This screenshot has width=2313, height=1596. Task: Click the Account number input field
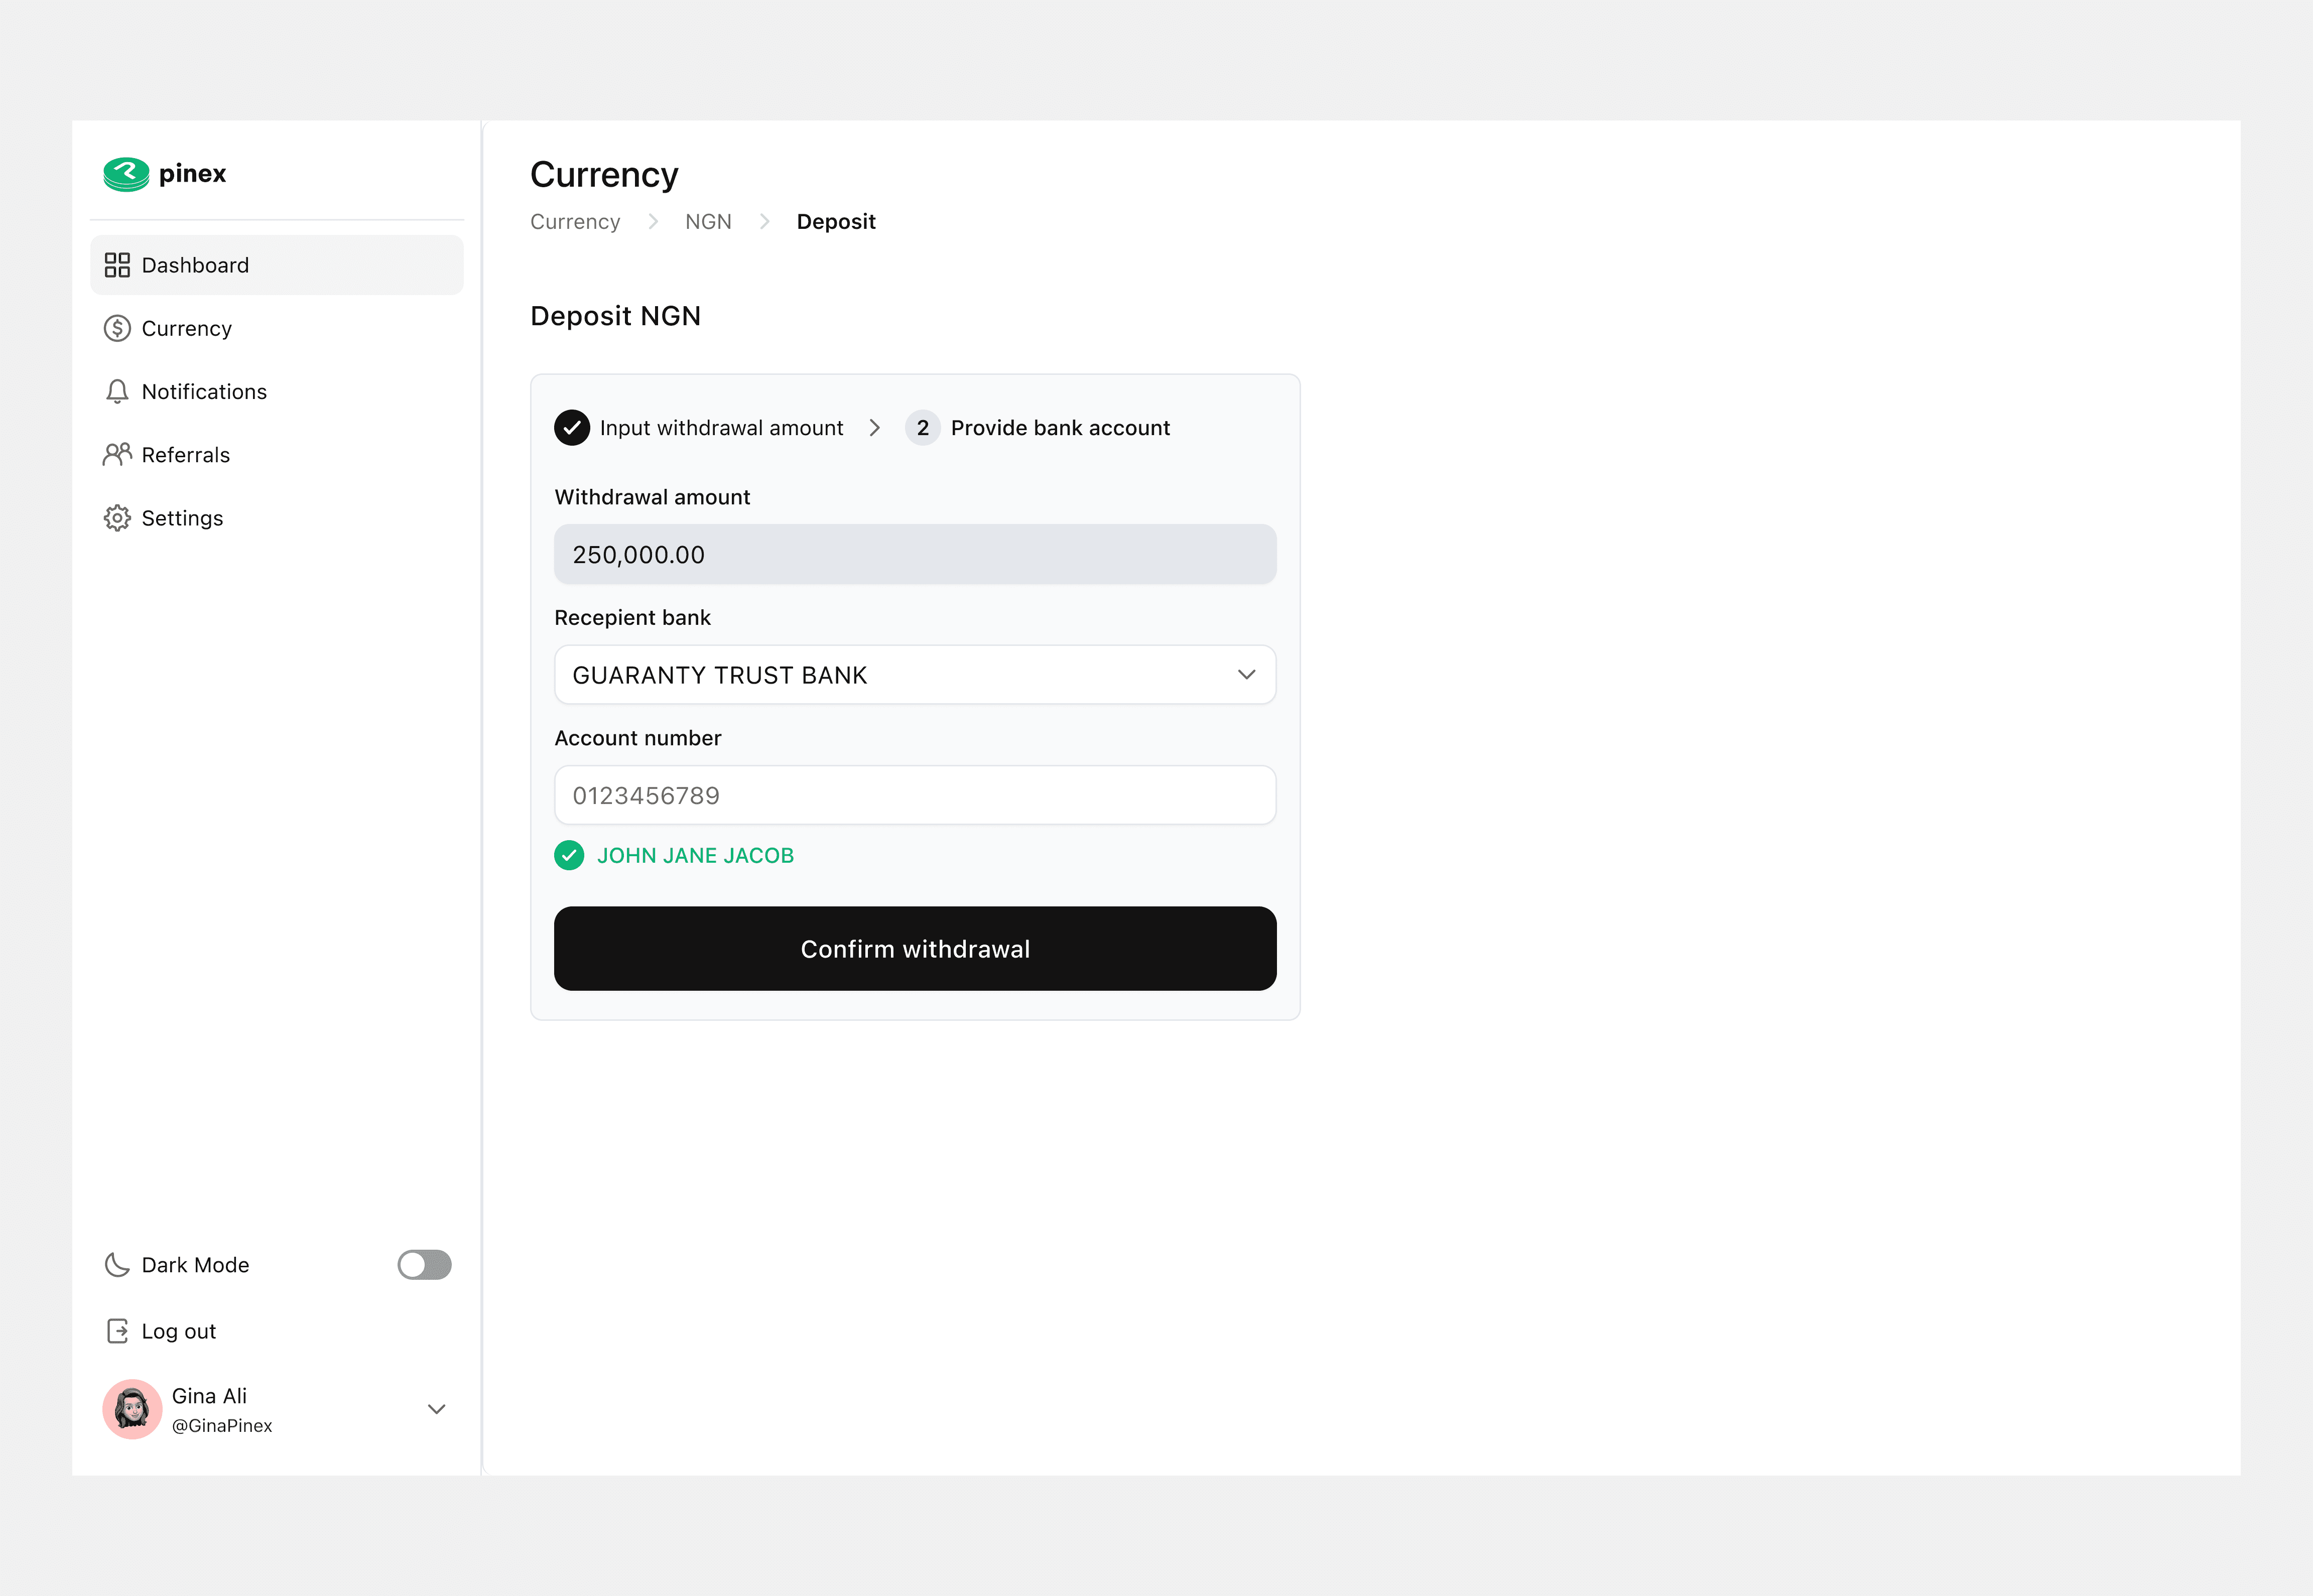pyautogui.click(x=914, y=794)
